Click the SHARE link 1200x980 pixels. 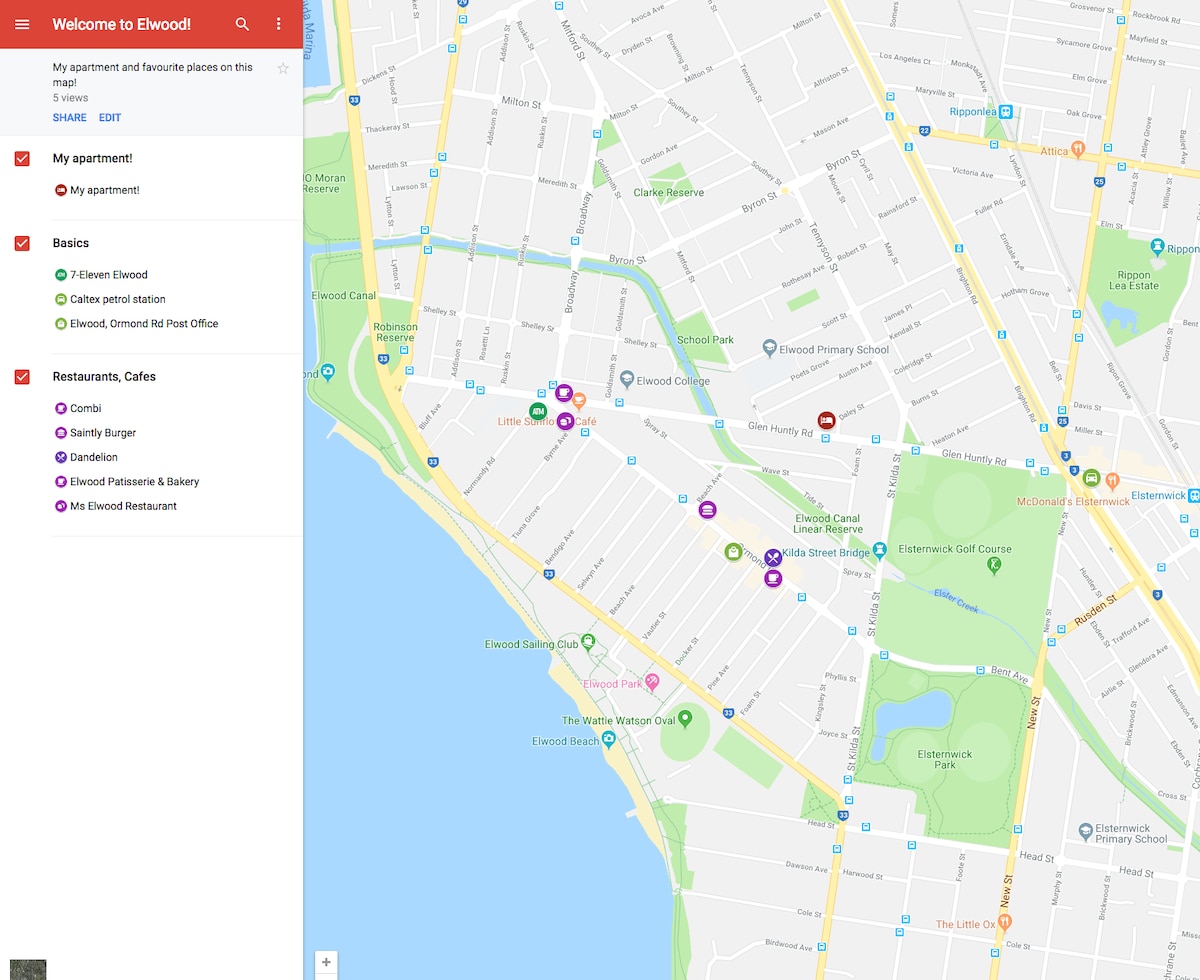pyautogui.click(x=69, y=118)
